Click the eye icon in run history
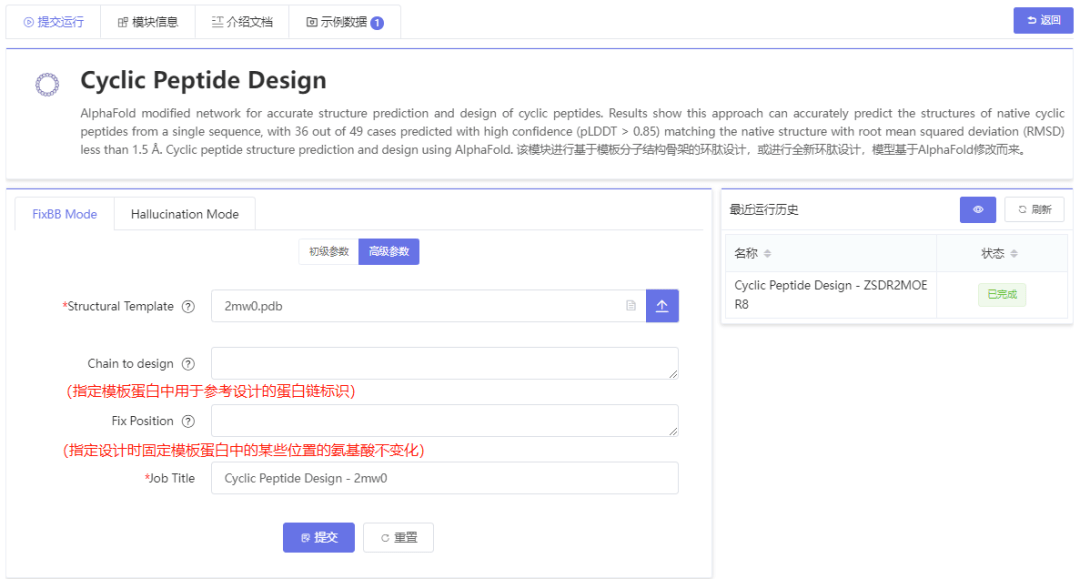Screen dimensions: 1080x579 978,209
